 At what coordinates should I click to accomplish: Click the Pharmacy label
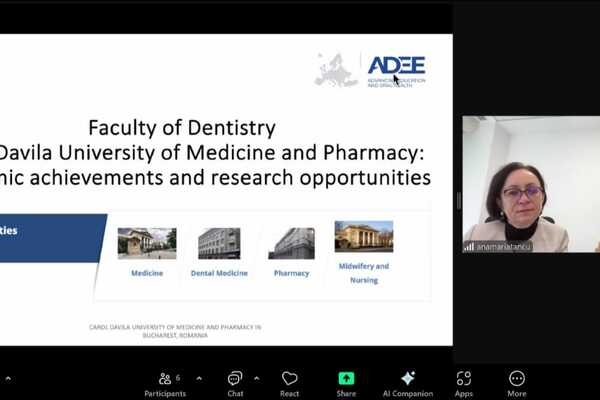[292, 273]
